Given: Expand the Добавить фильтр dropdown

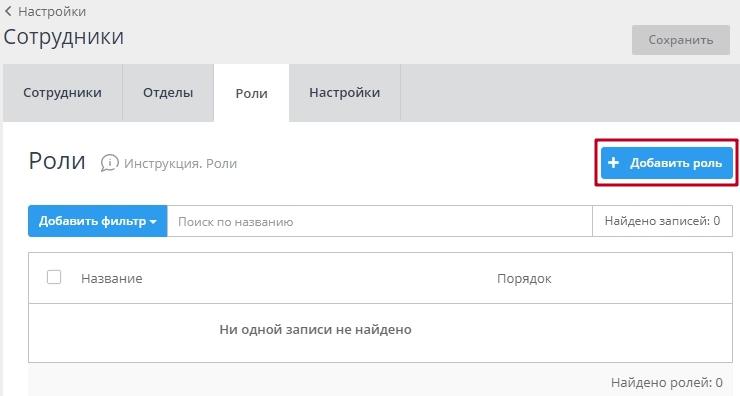Looking at the screenshot, I should point(98,221).
